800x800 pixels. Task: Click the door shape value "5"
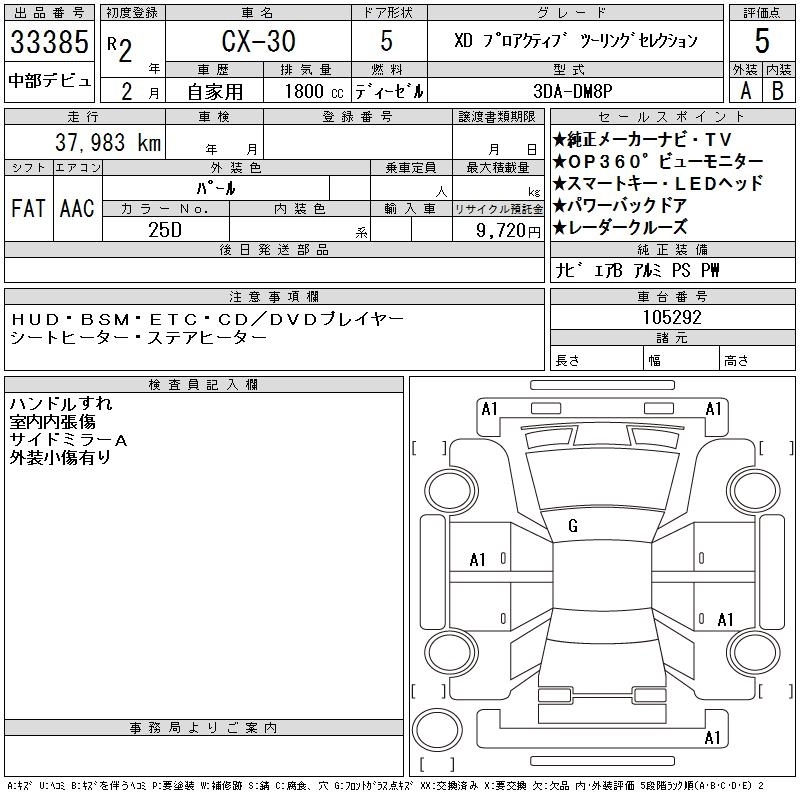(387, 41)
